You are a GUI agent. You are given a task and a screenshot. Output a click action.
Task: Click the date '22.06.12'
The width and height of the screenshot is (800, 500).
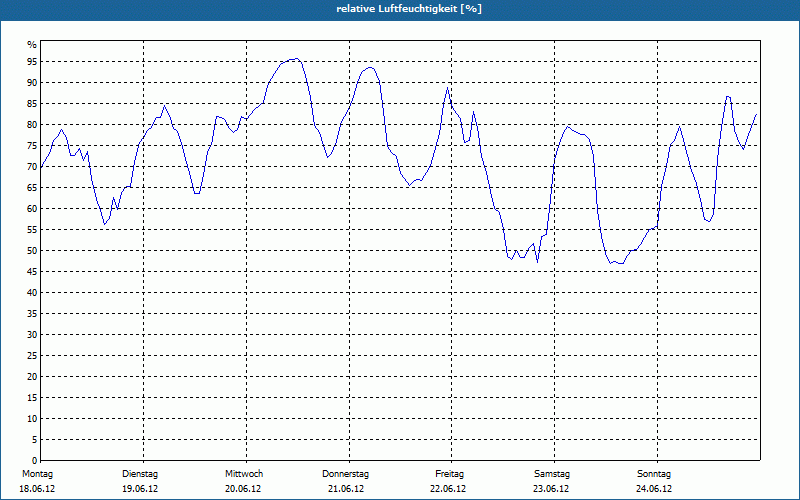tap(448, 489)
